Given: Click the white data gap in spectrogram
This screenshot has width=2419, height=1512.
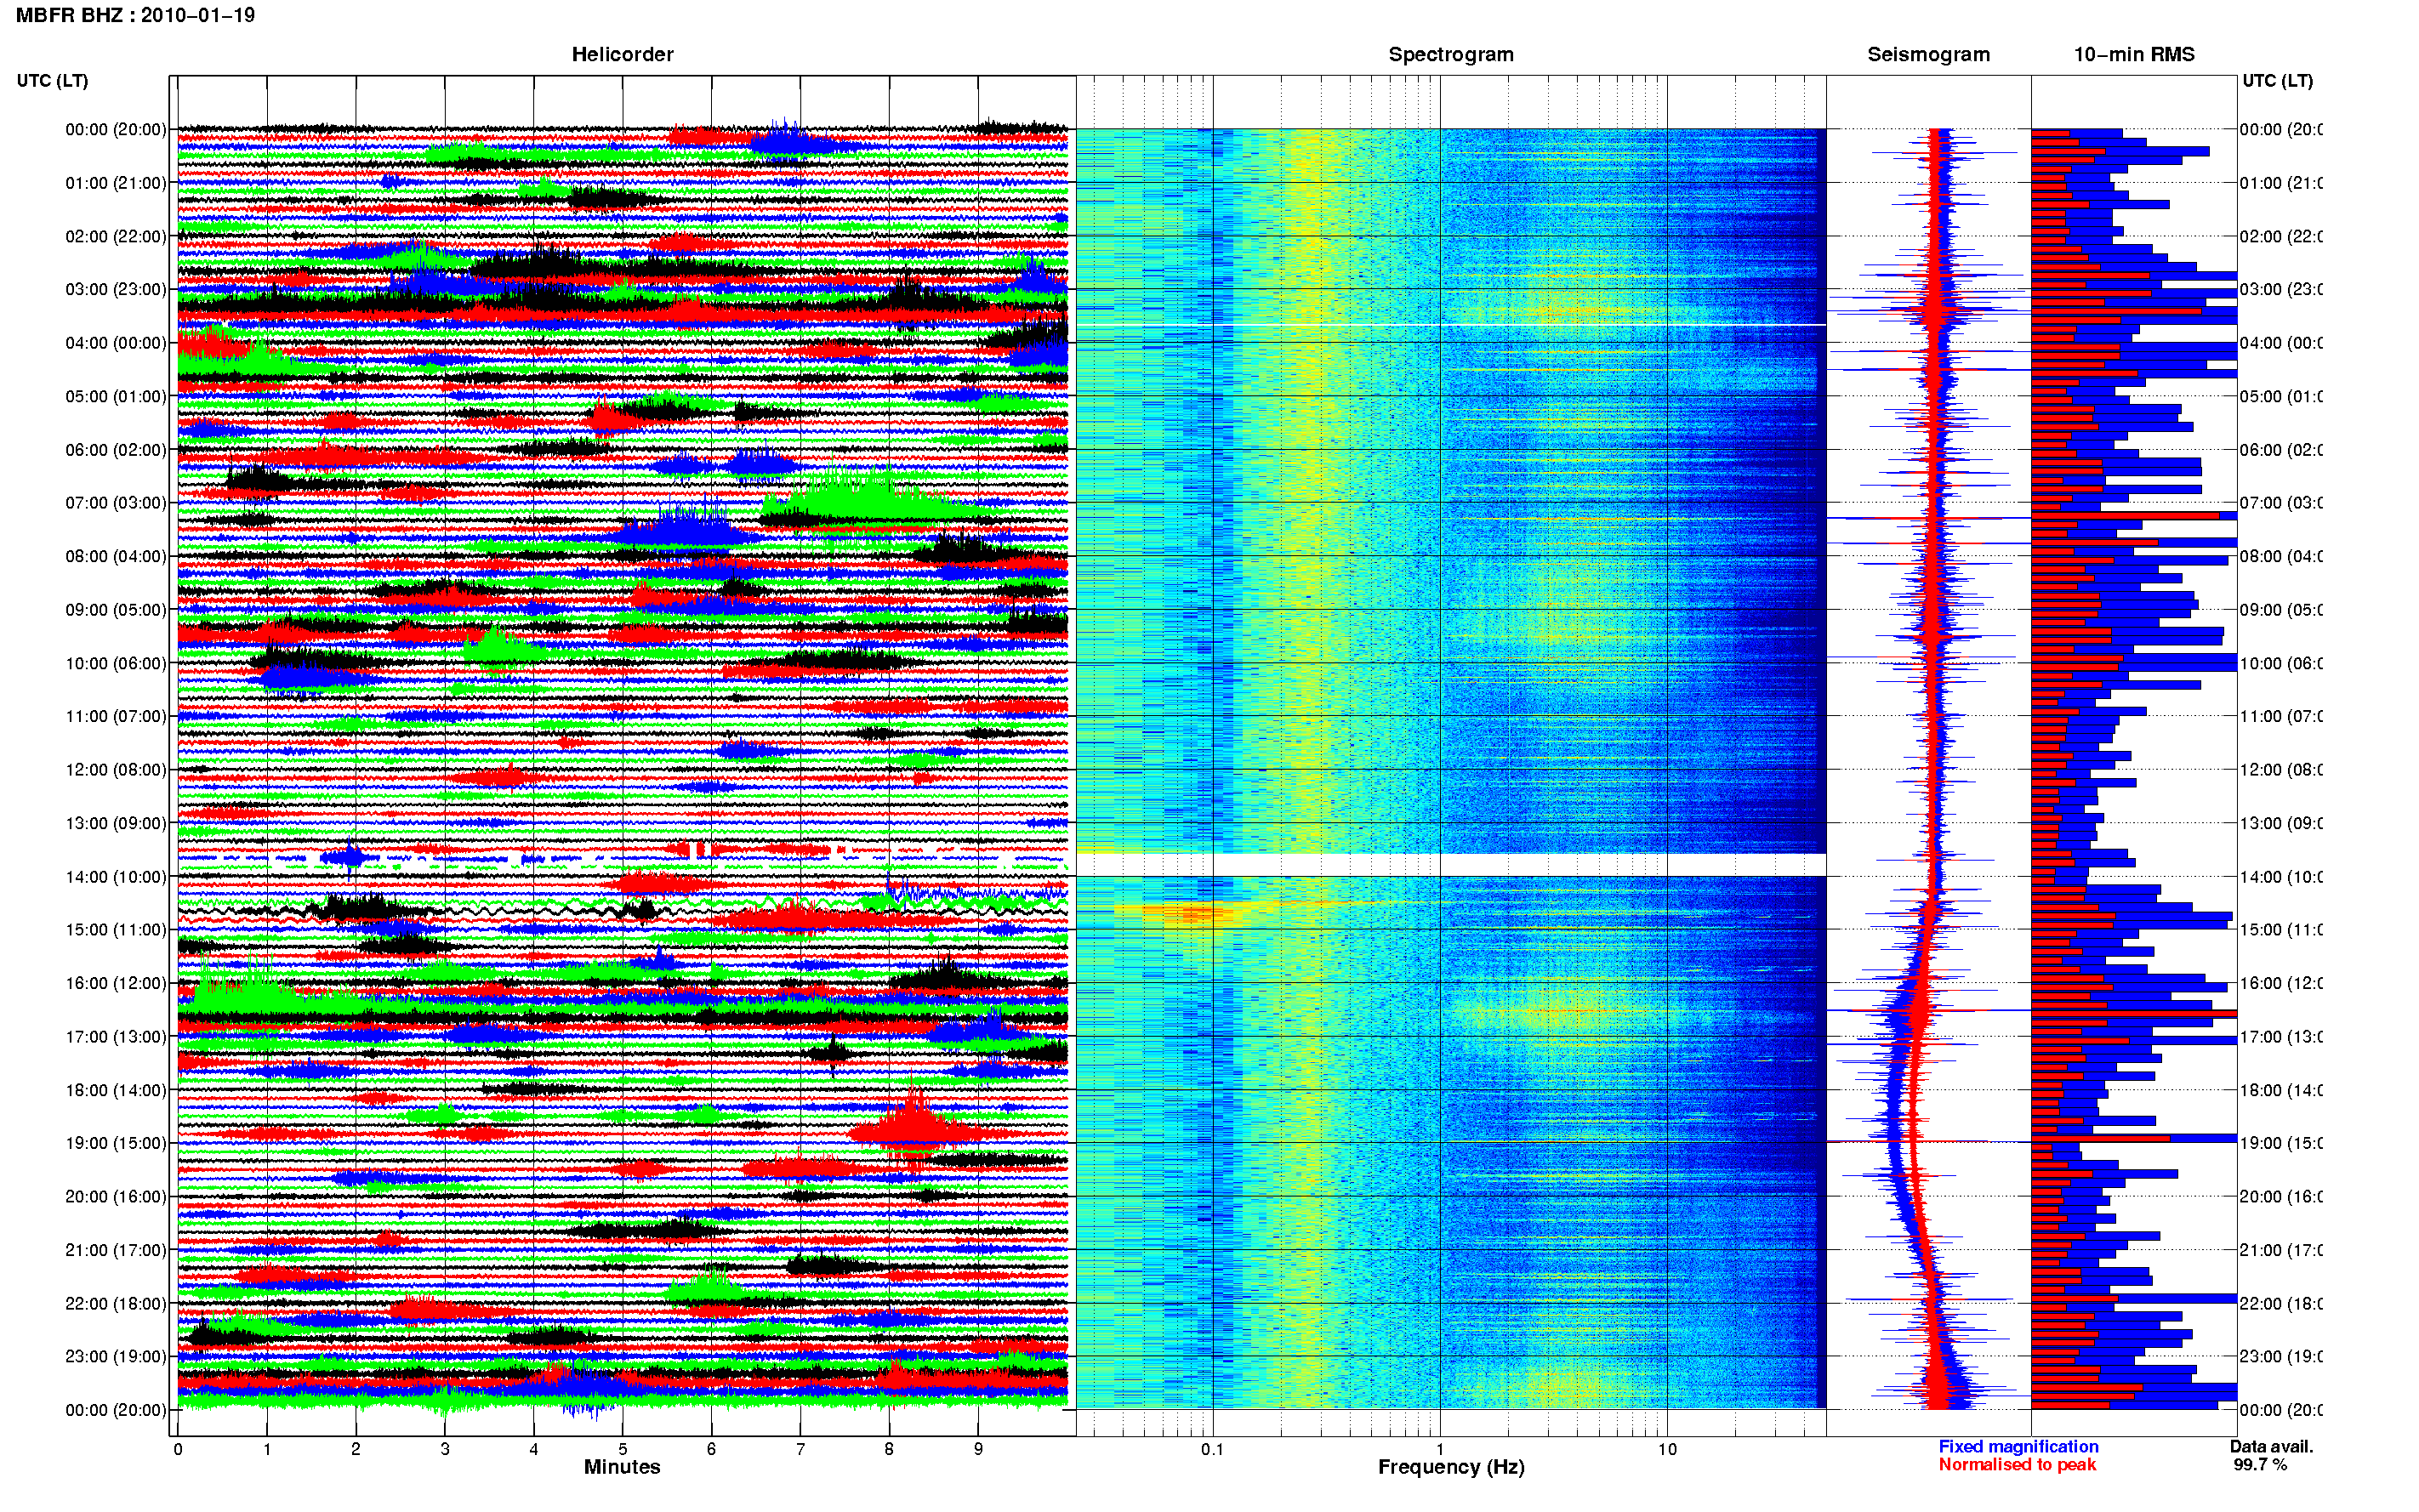Looking at the screenshot, I should [x=1451, y=864].
